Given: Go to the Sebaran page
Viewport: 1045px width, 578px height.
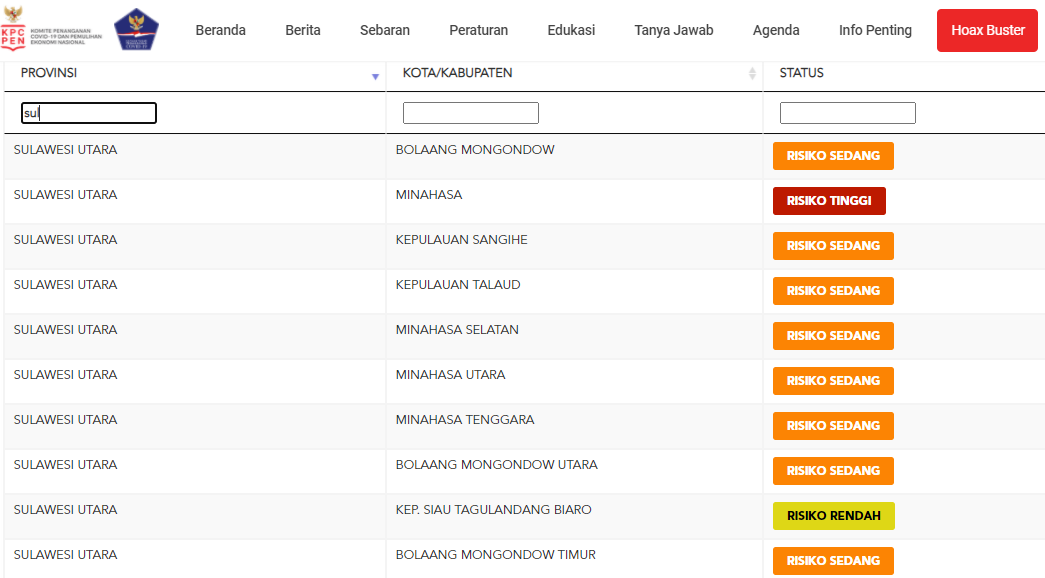Looking at the screenshot, I should click(385, 30).
